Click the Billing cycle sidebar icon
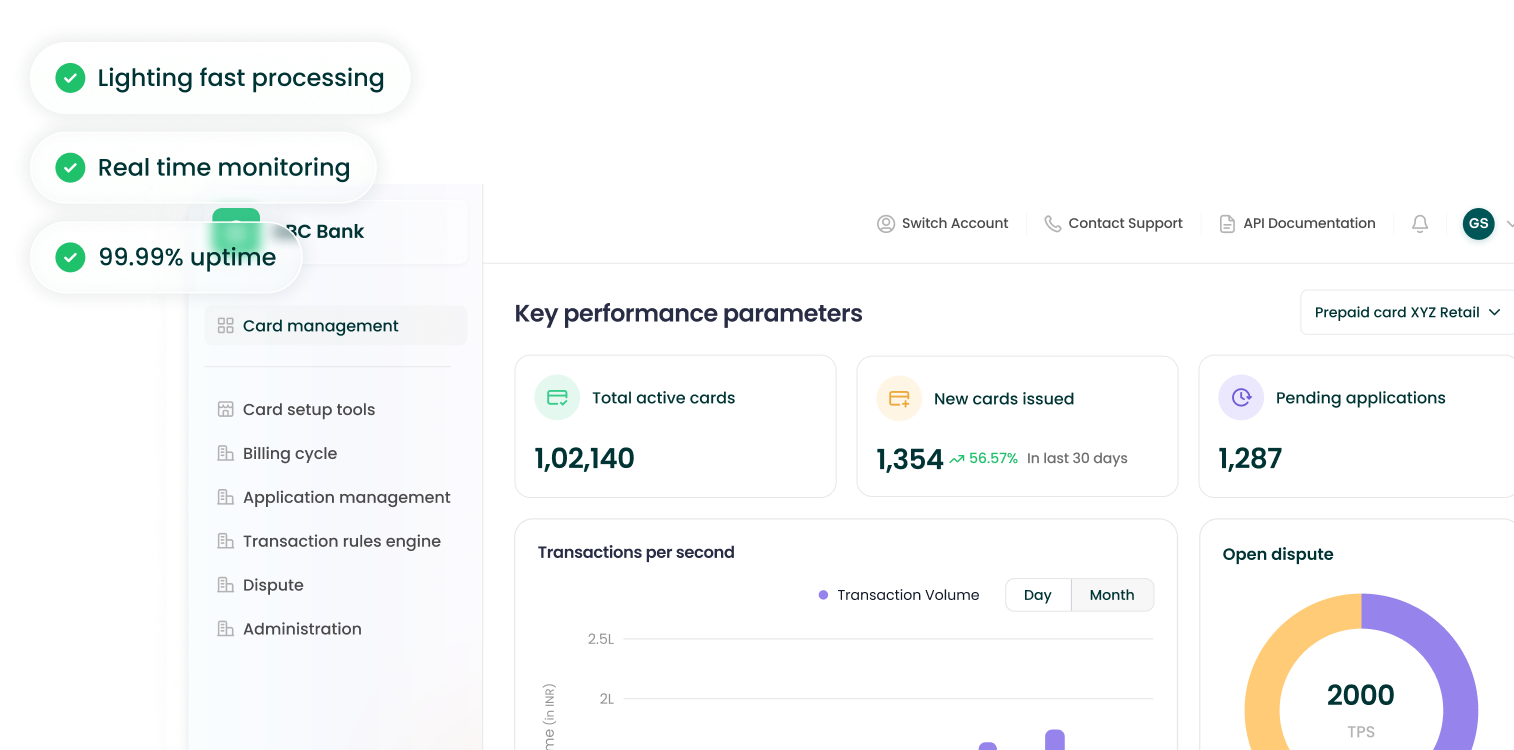Screen dimensions: 1514x750 coord(225,454)
